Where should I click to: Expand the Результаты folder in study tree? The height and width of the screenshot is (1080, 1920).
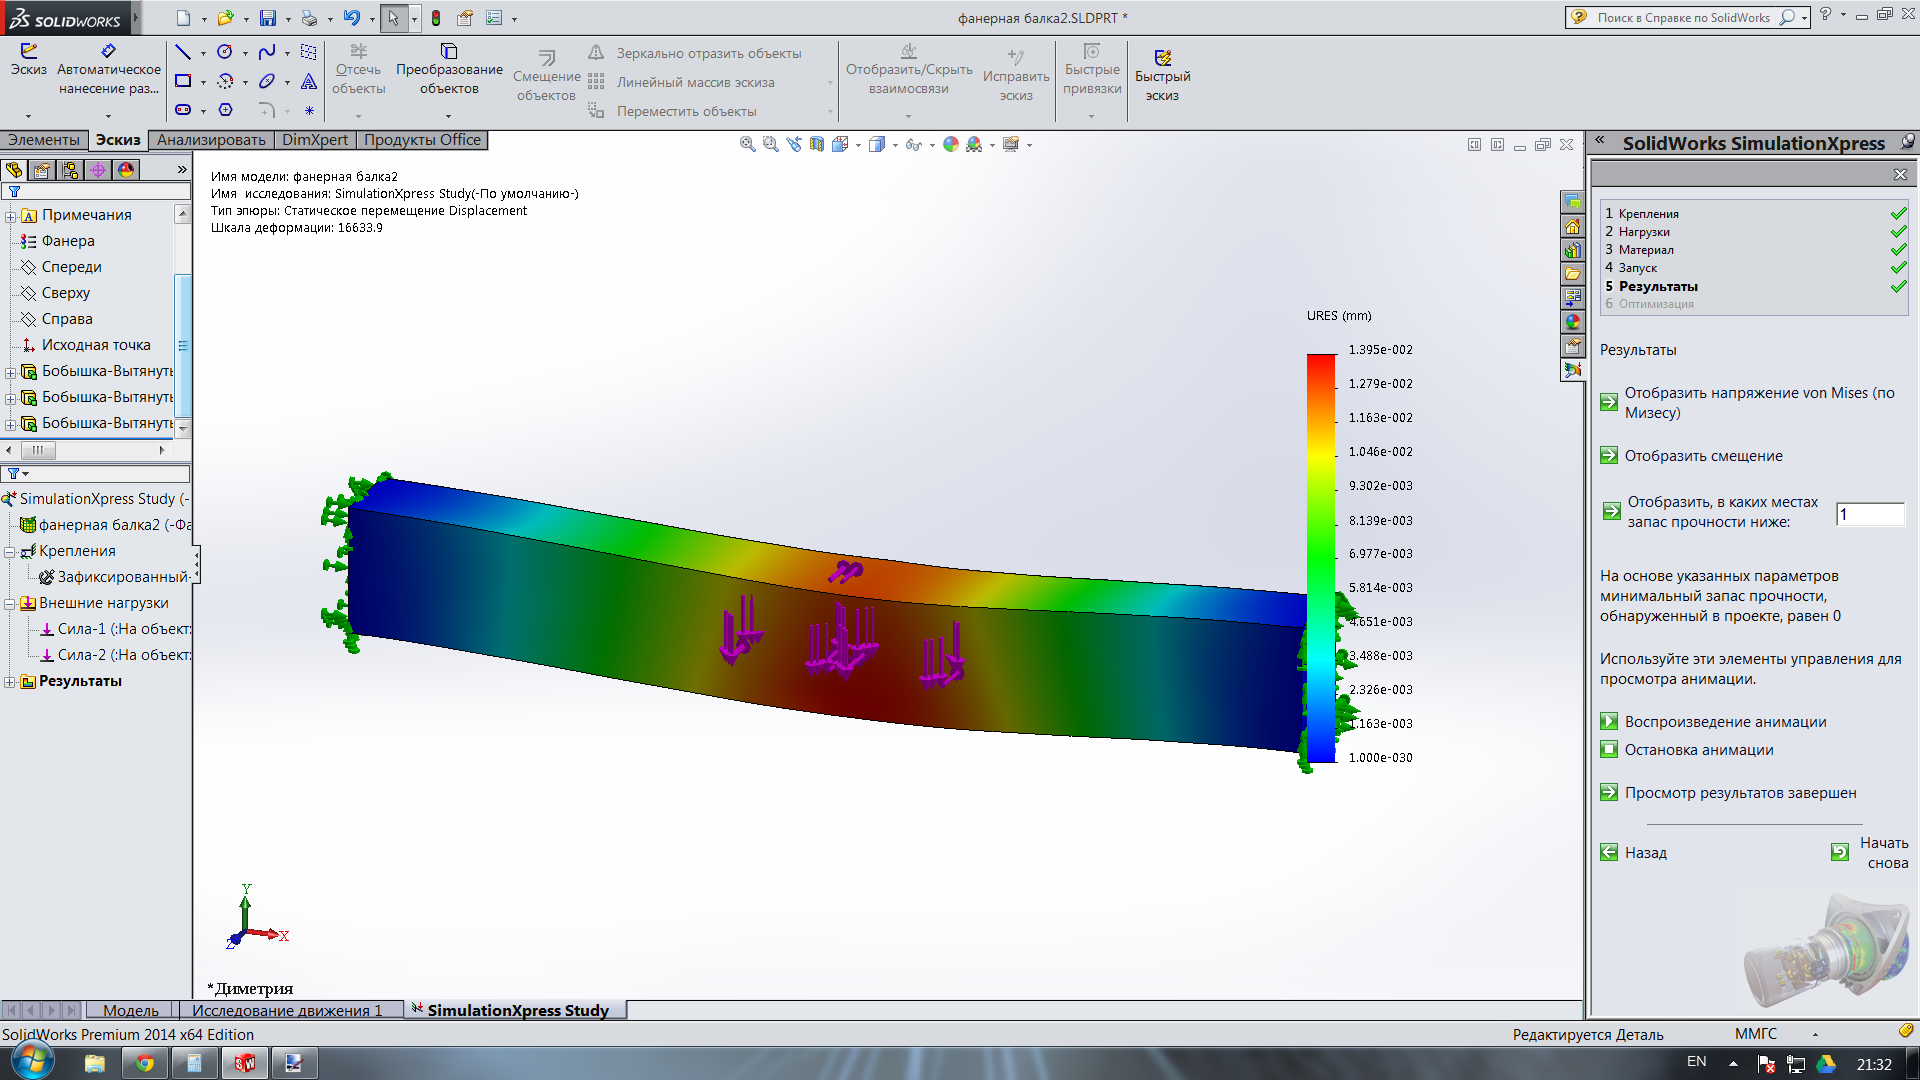pos(10,682)
